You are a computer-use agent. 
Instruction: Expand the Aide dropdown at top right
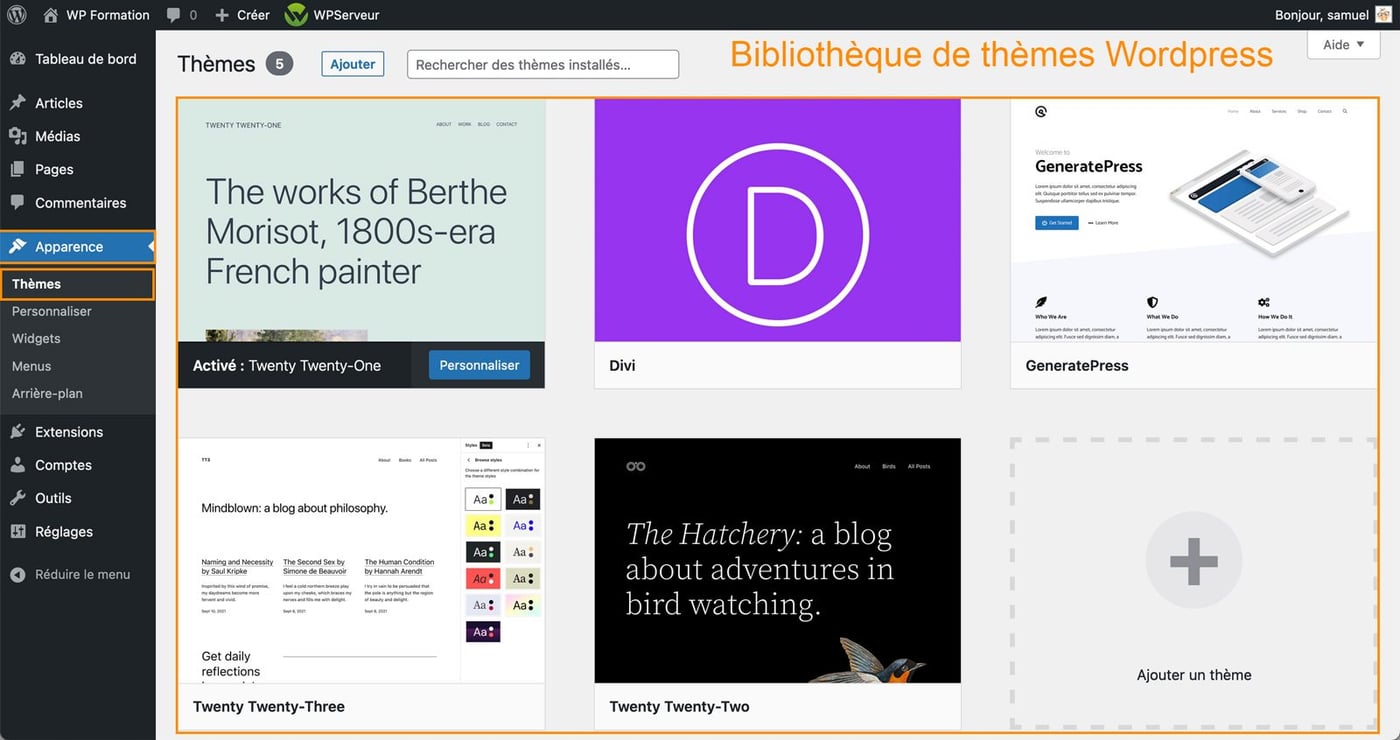point(1342,44)
